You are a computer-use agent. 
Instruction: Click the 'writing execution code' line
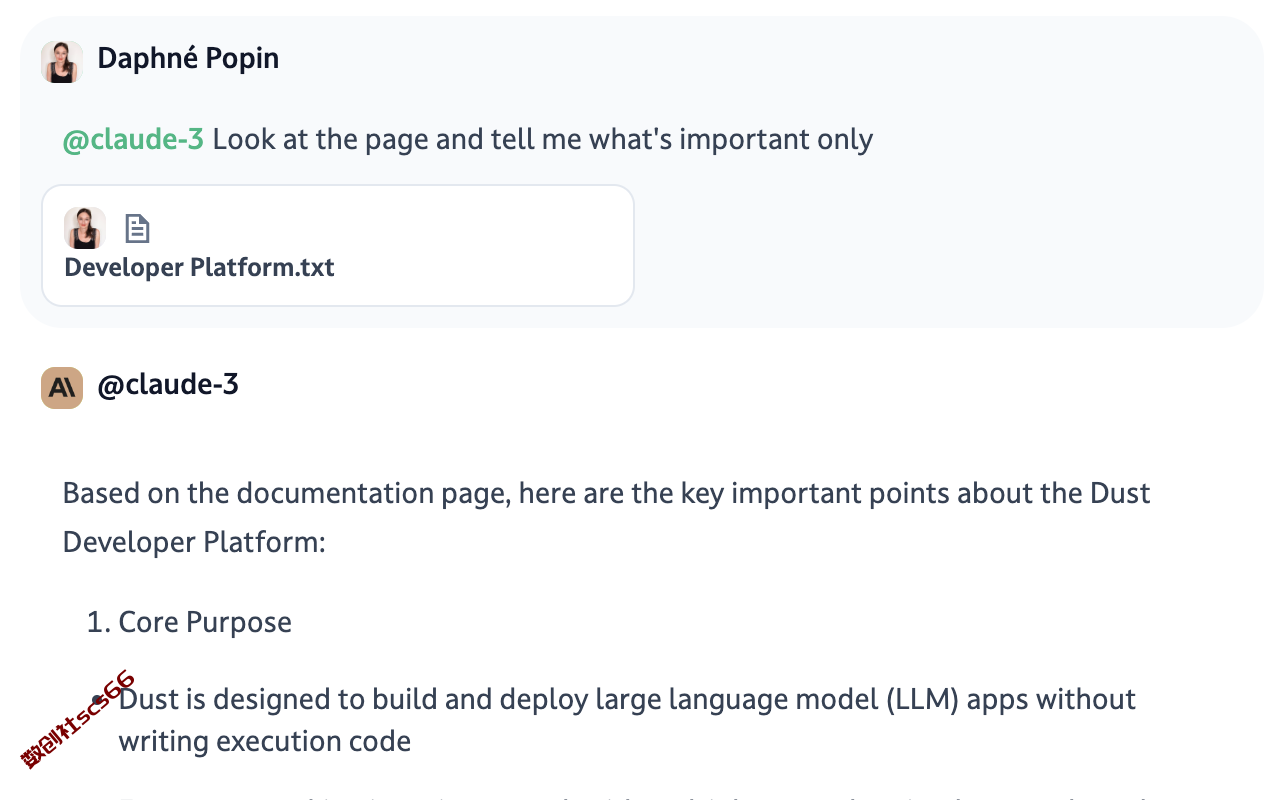265,742
